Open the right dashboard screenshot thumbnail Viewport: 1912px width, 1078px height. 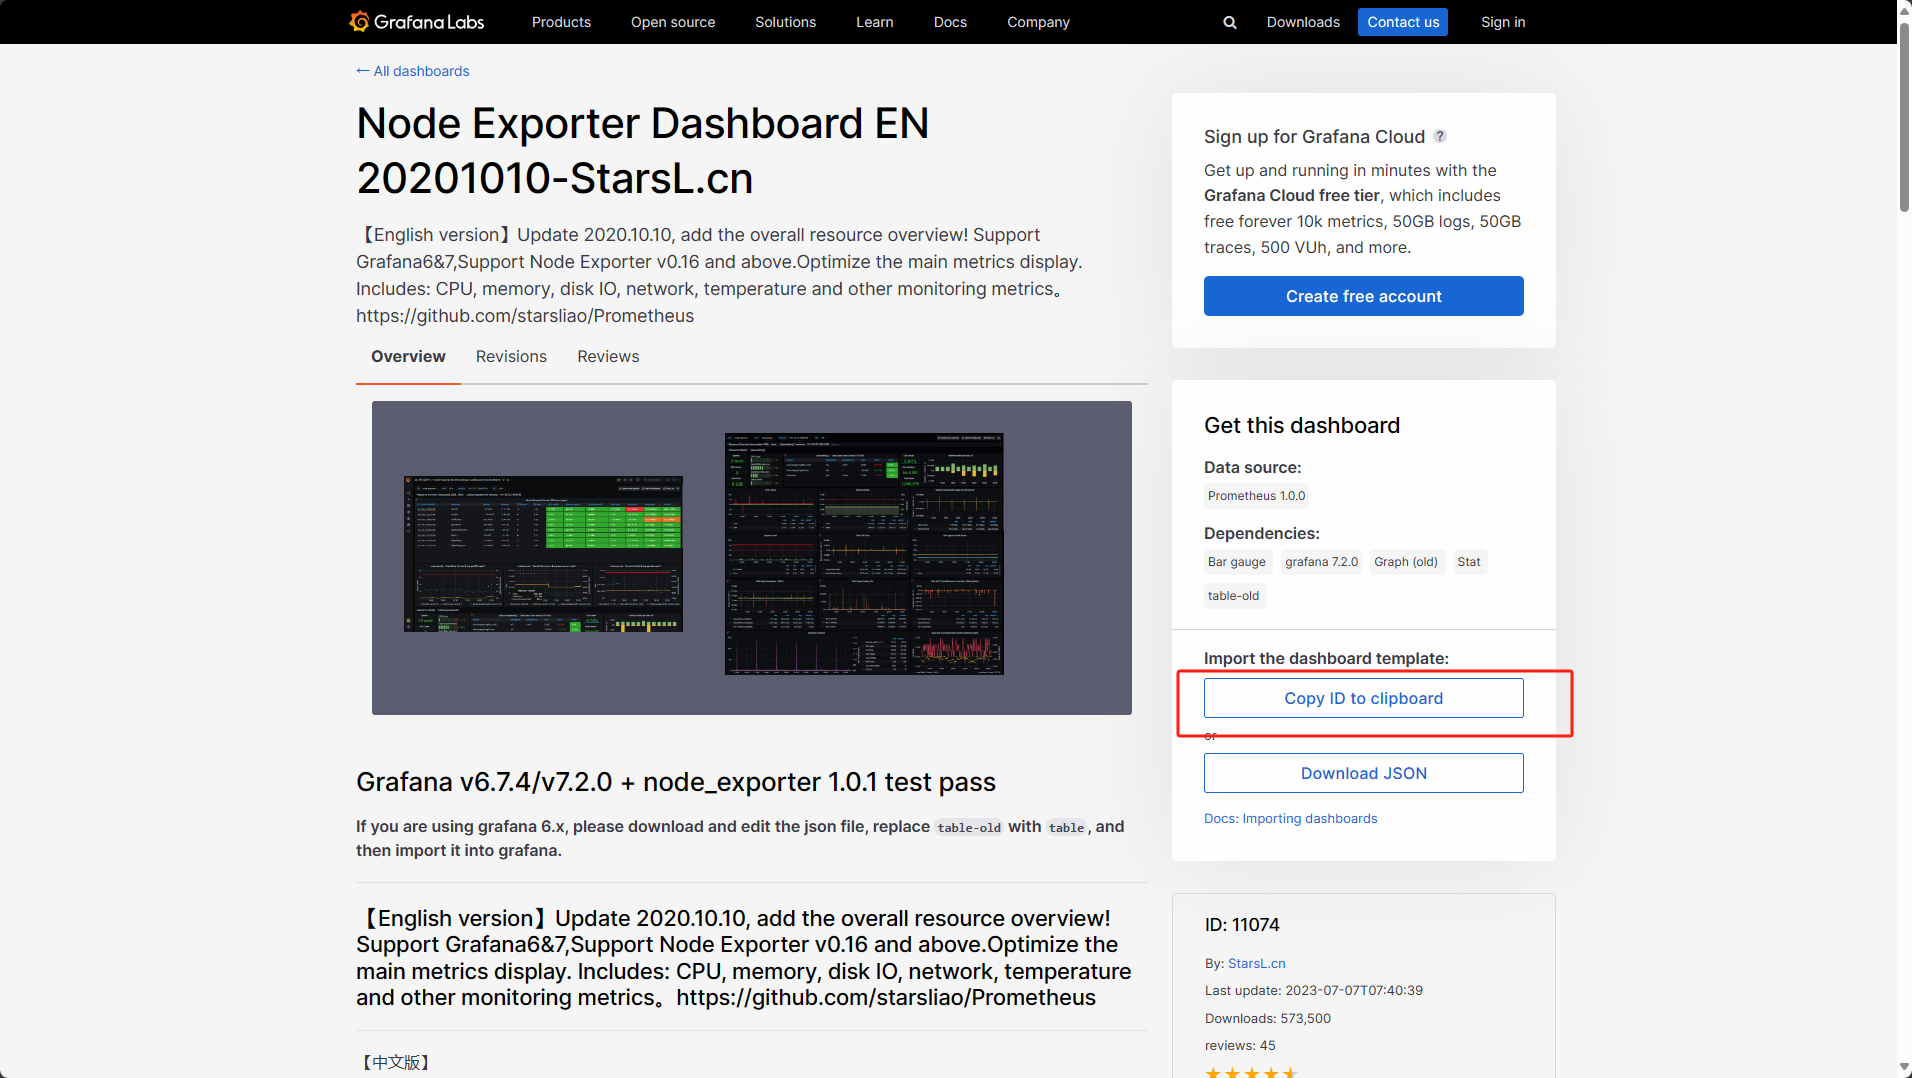[x=864, y=554]
